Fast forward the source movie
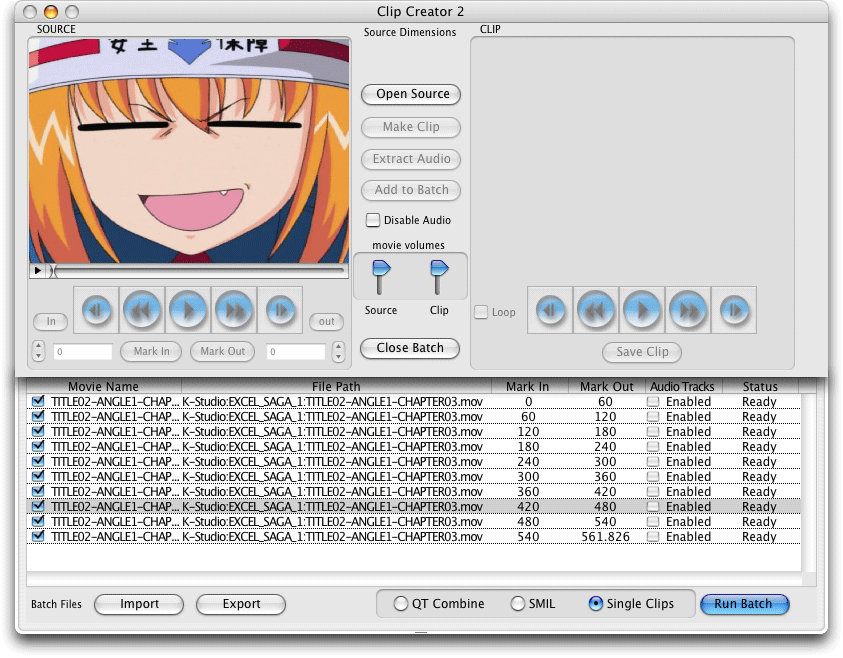Image resolution: width=843 pixels, height=658 pixels. pyautogui.click(x=234, y=310)
